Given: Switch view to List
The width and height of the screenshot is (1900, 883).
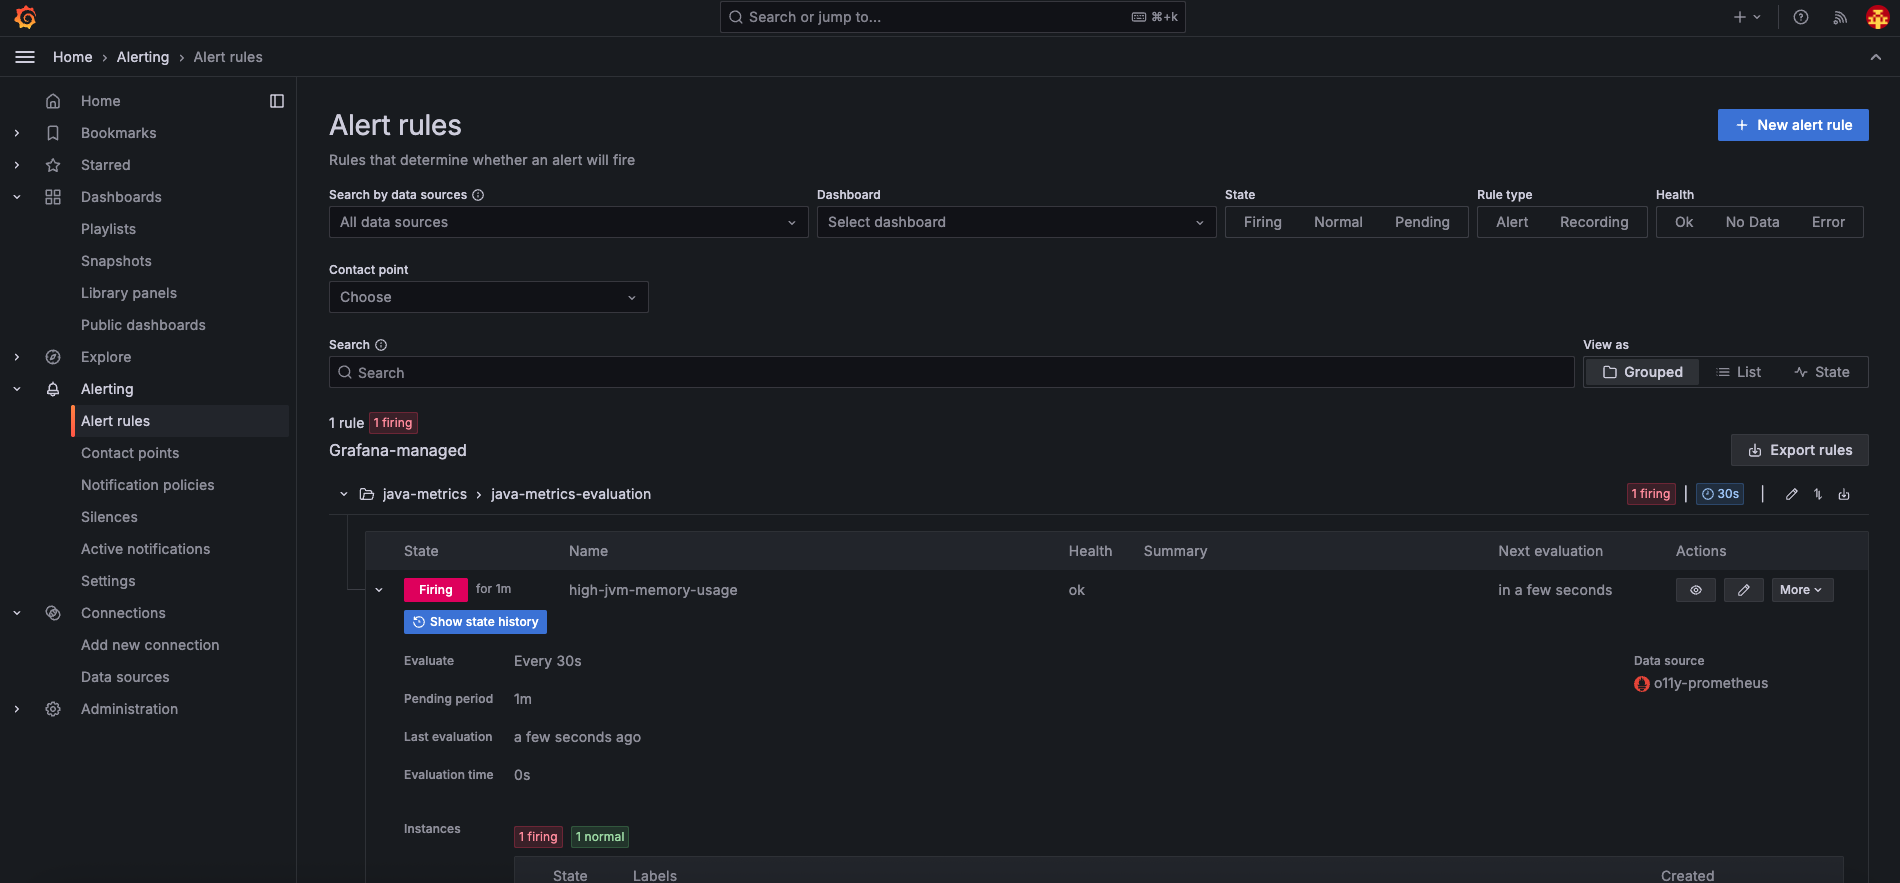Looking at the screenshot, I should 1739,372.
